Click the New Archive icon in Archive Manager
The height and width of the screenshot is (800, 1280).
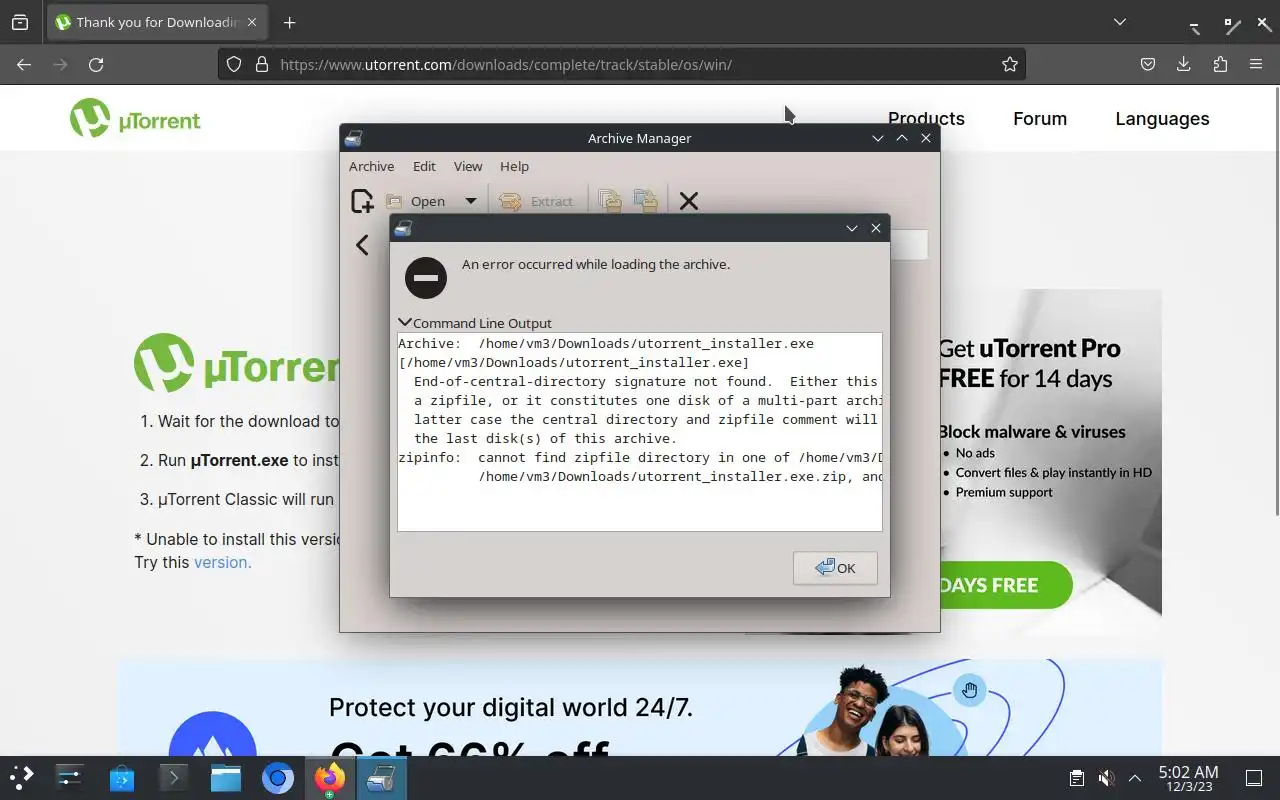(362, 201)
